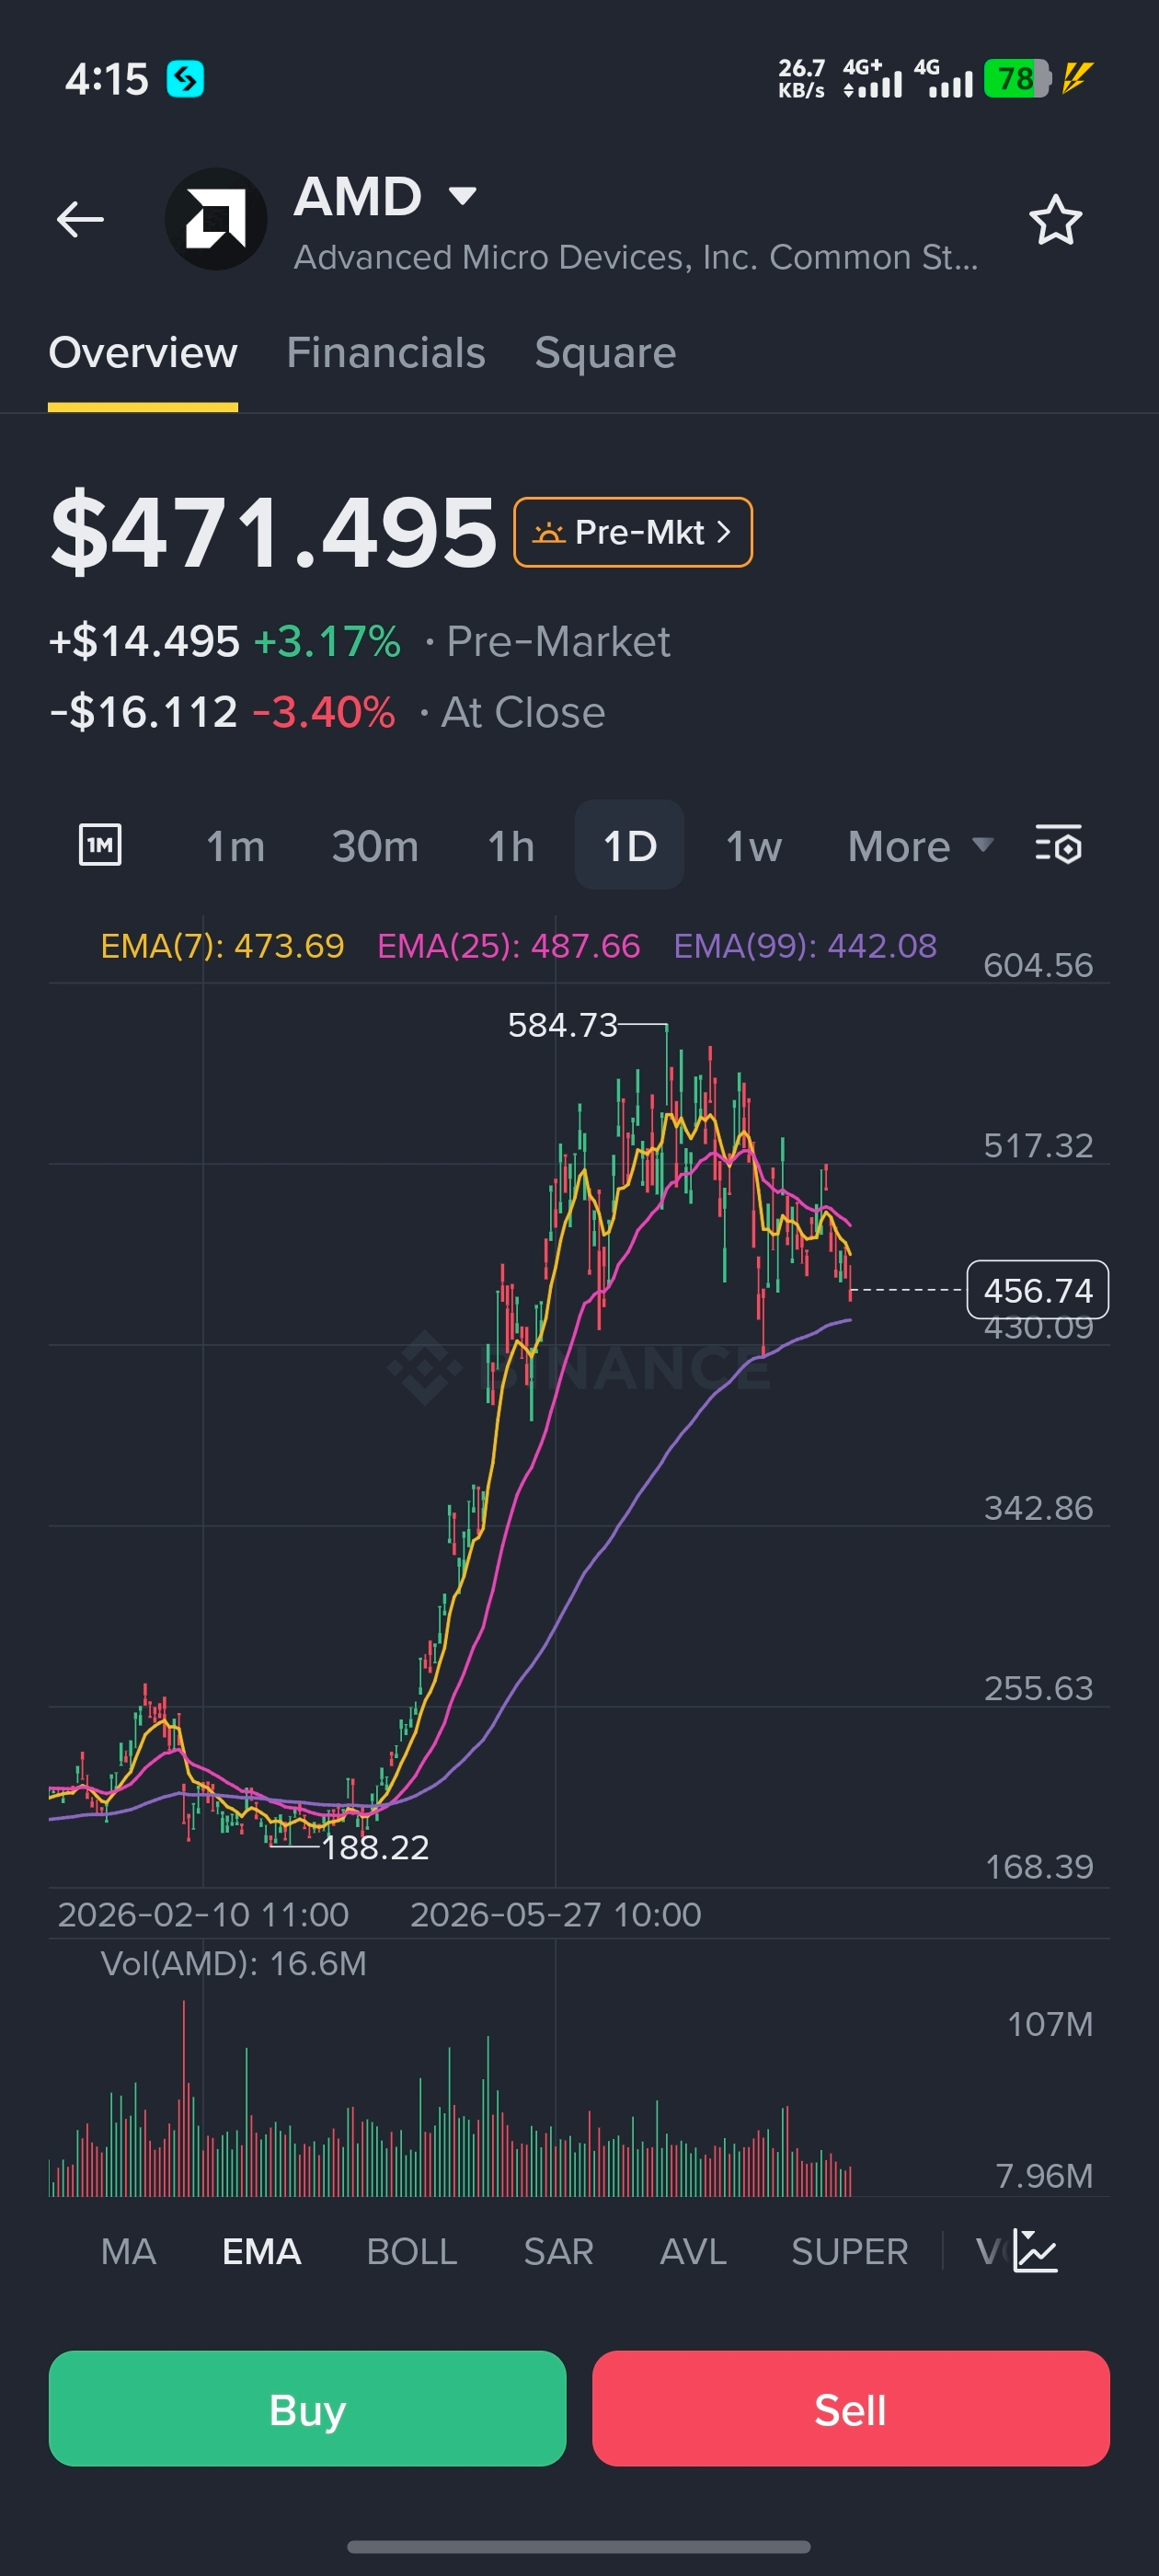Tap the EMA(25): 487.66 label

point(508,945)
